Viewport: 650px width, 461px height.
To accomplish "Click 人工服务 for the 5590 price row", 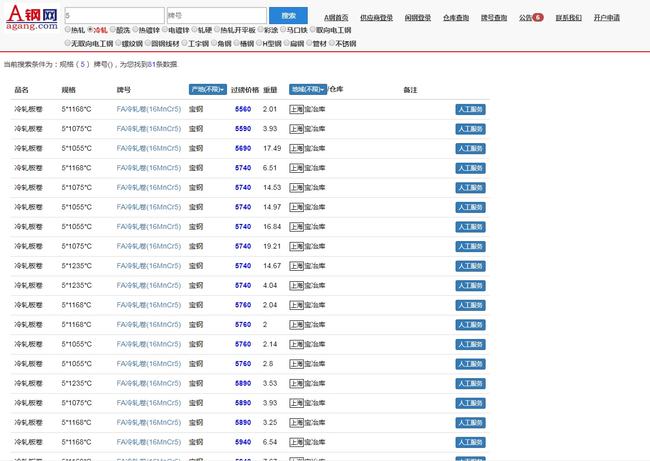I will tap(471, 129).
